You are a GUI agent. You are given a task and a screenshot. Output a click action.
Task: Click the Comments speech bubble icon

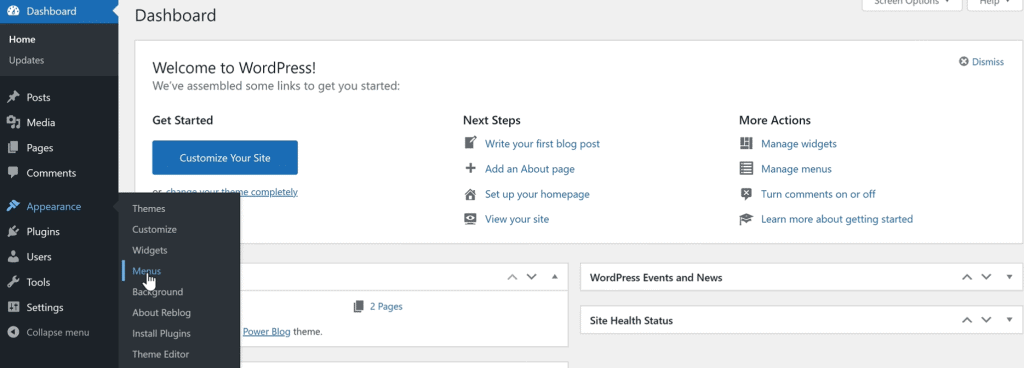coord(13,173)
